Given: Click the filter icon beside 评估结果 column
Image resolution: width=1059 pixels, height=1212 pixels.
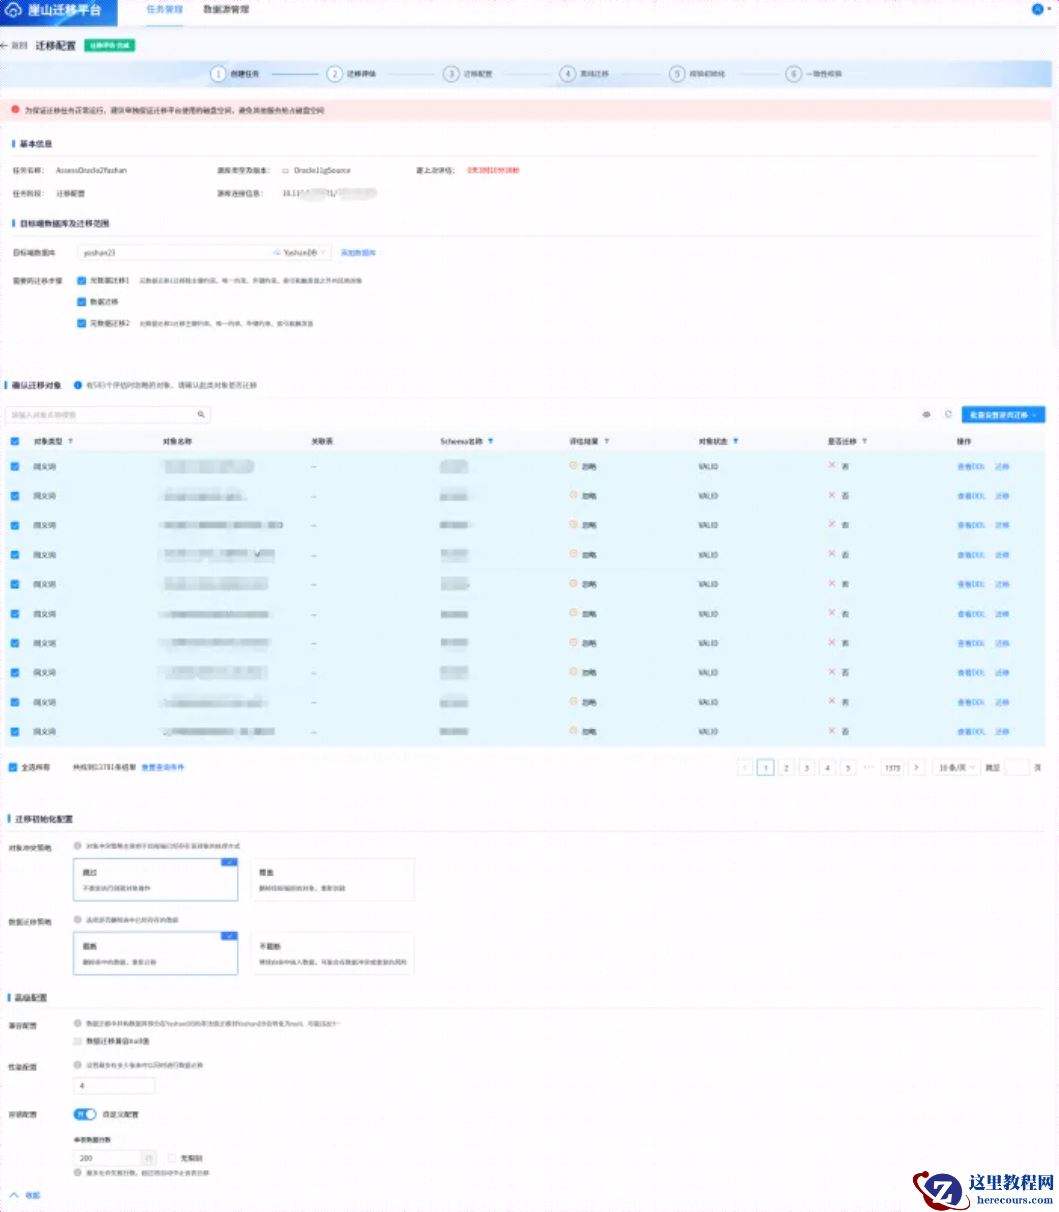Looking at the screenshot, I should 607,441.
